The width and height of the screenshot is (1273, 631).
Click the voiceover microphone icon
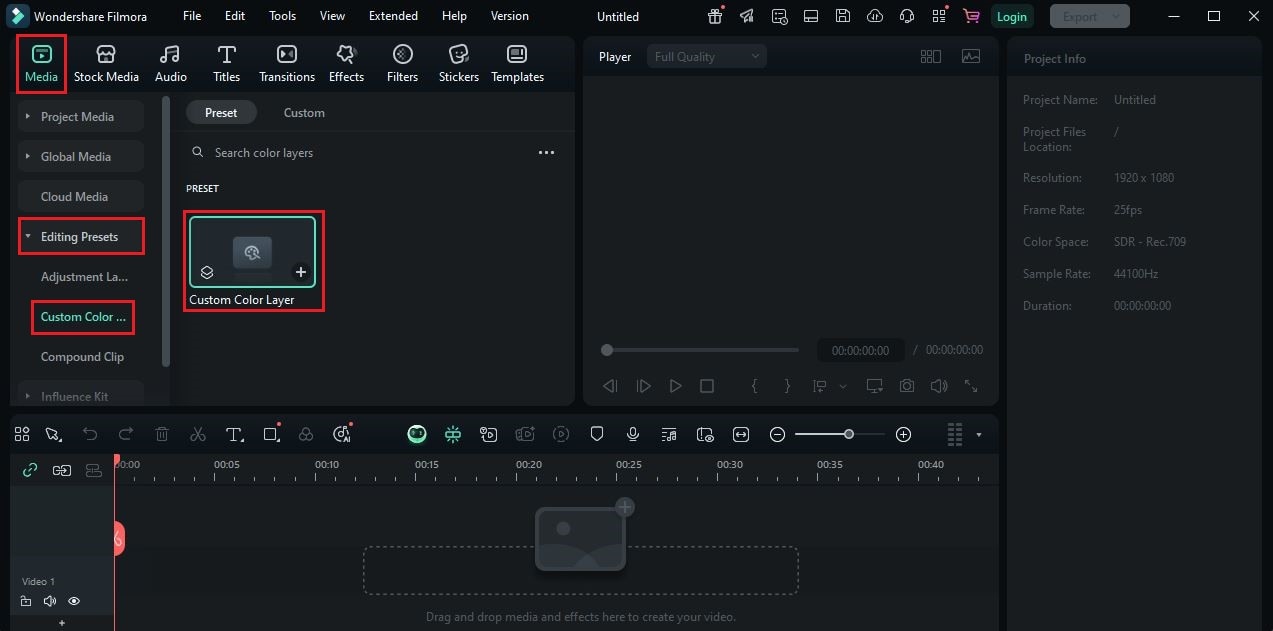click(x=633, y=434)
